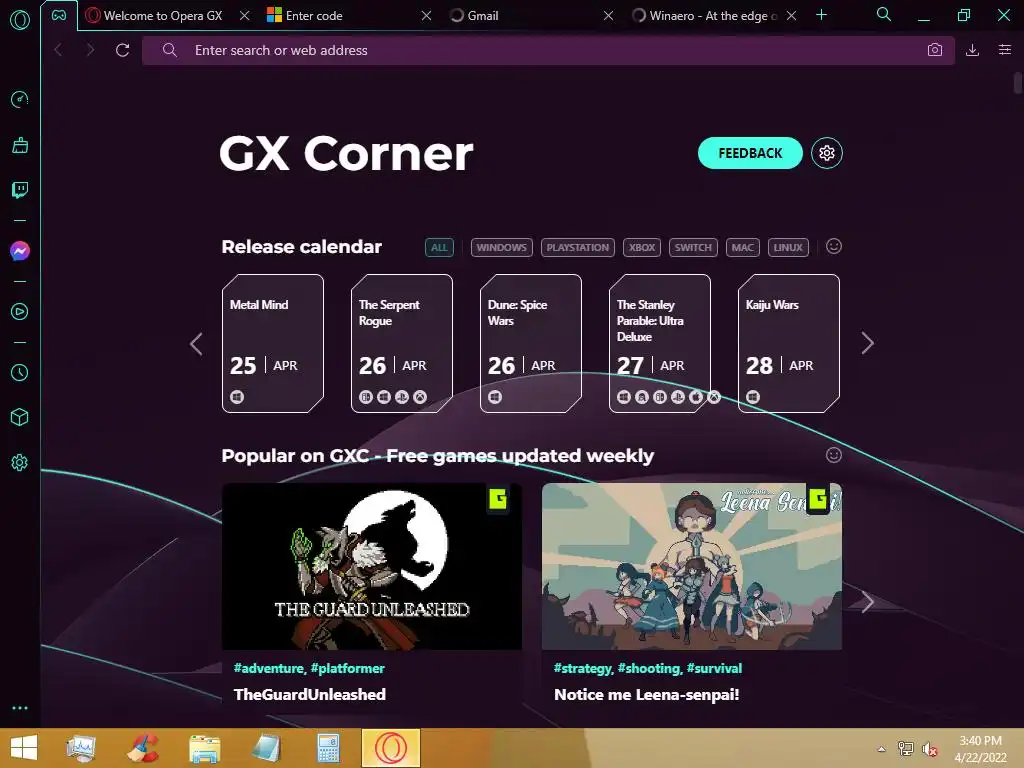Open Messenger in sidebar
This screenshot has height=768, width=1024.
[20, 251]
